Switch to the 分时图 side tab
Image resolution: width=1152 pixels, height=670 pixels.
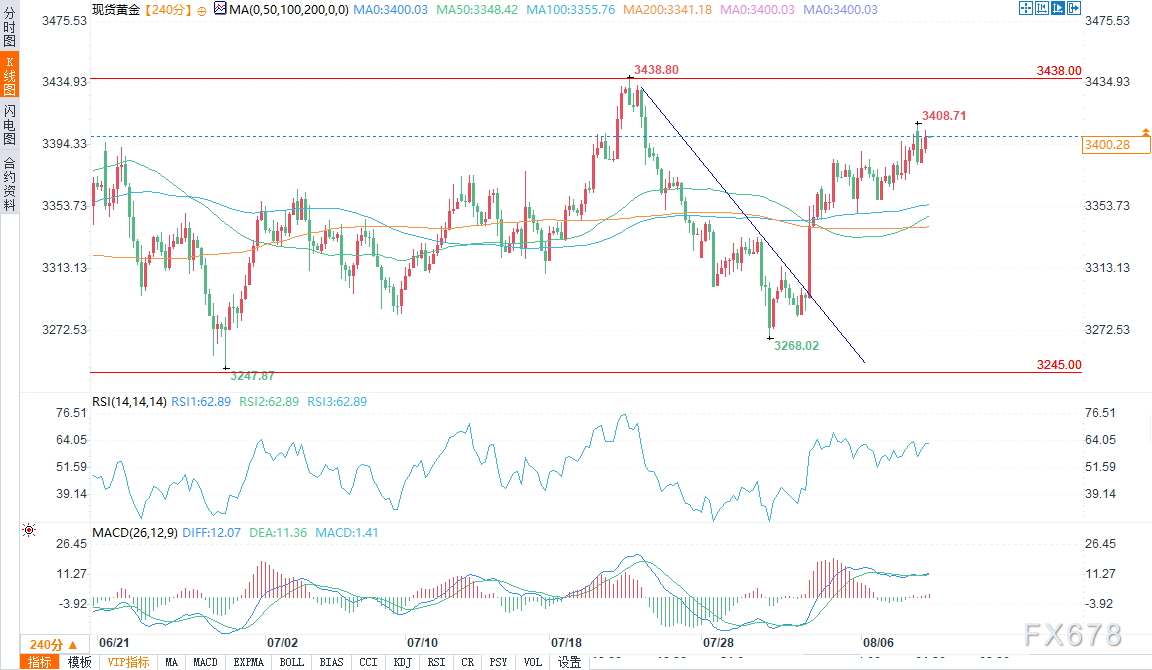click(9, 27)
